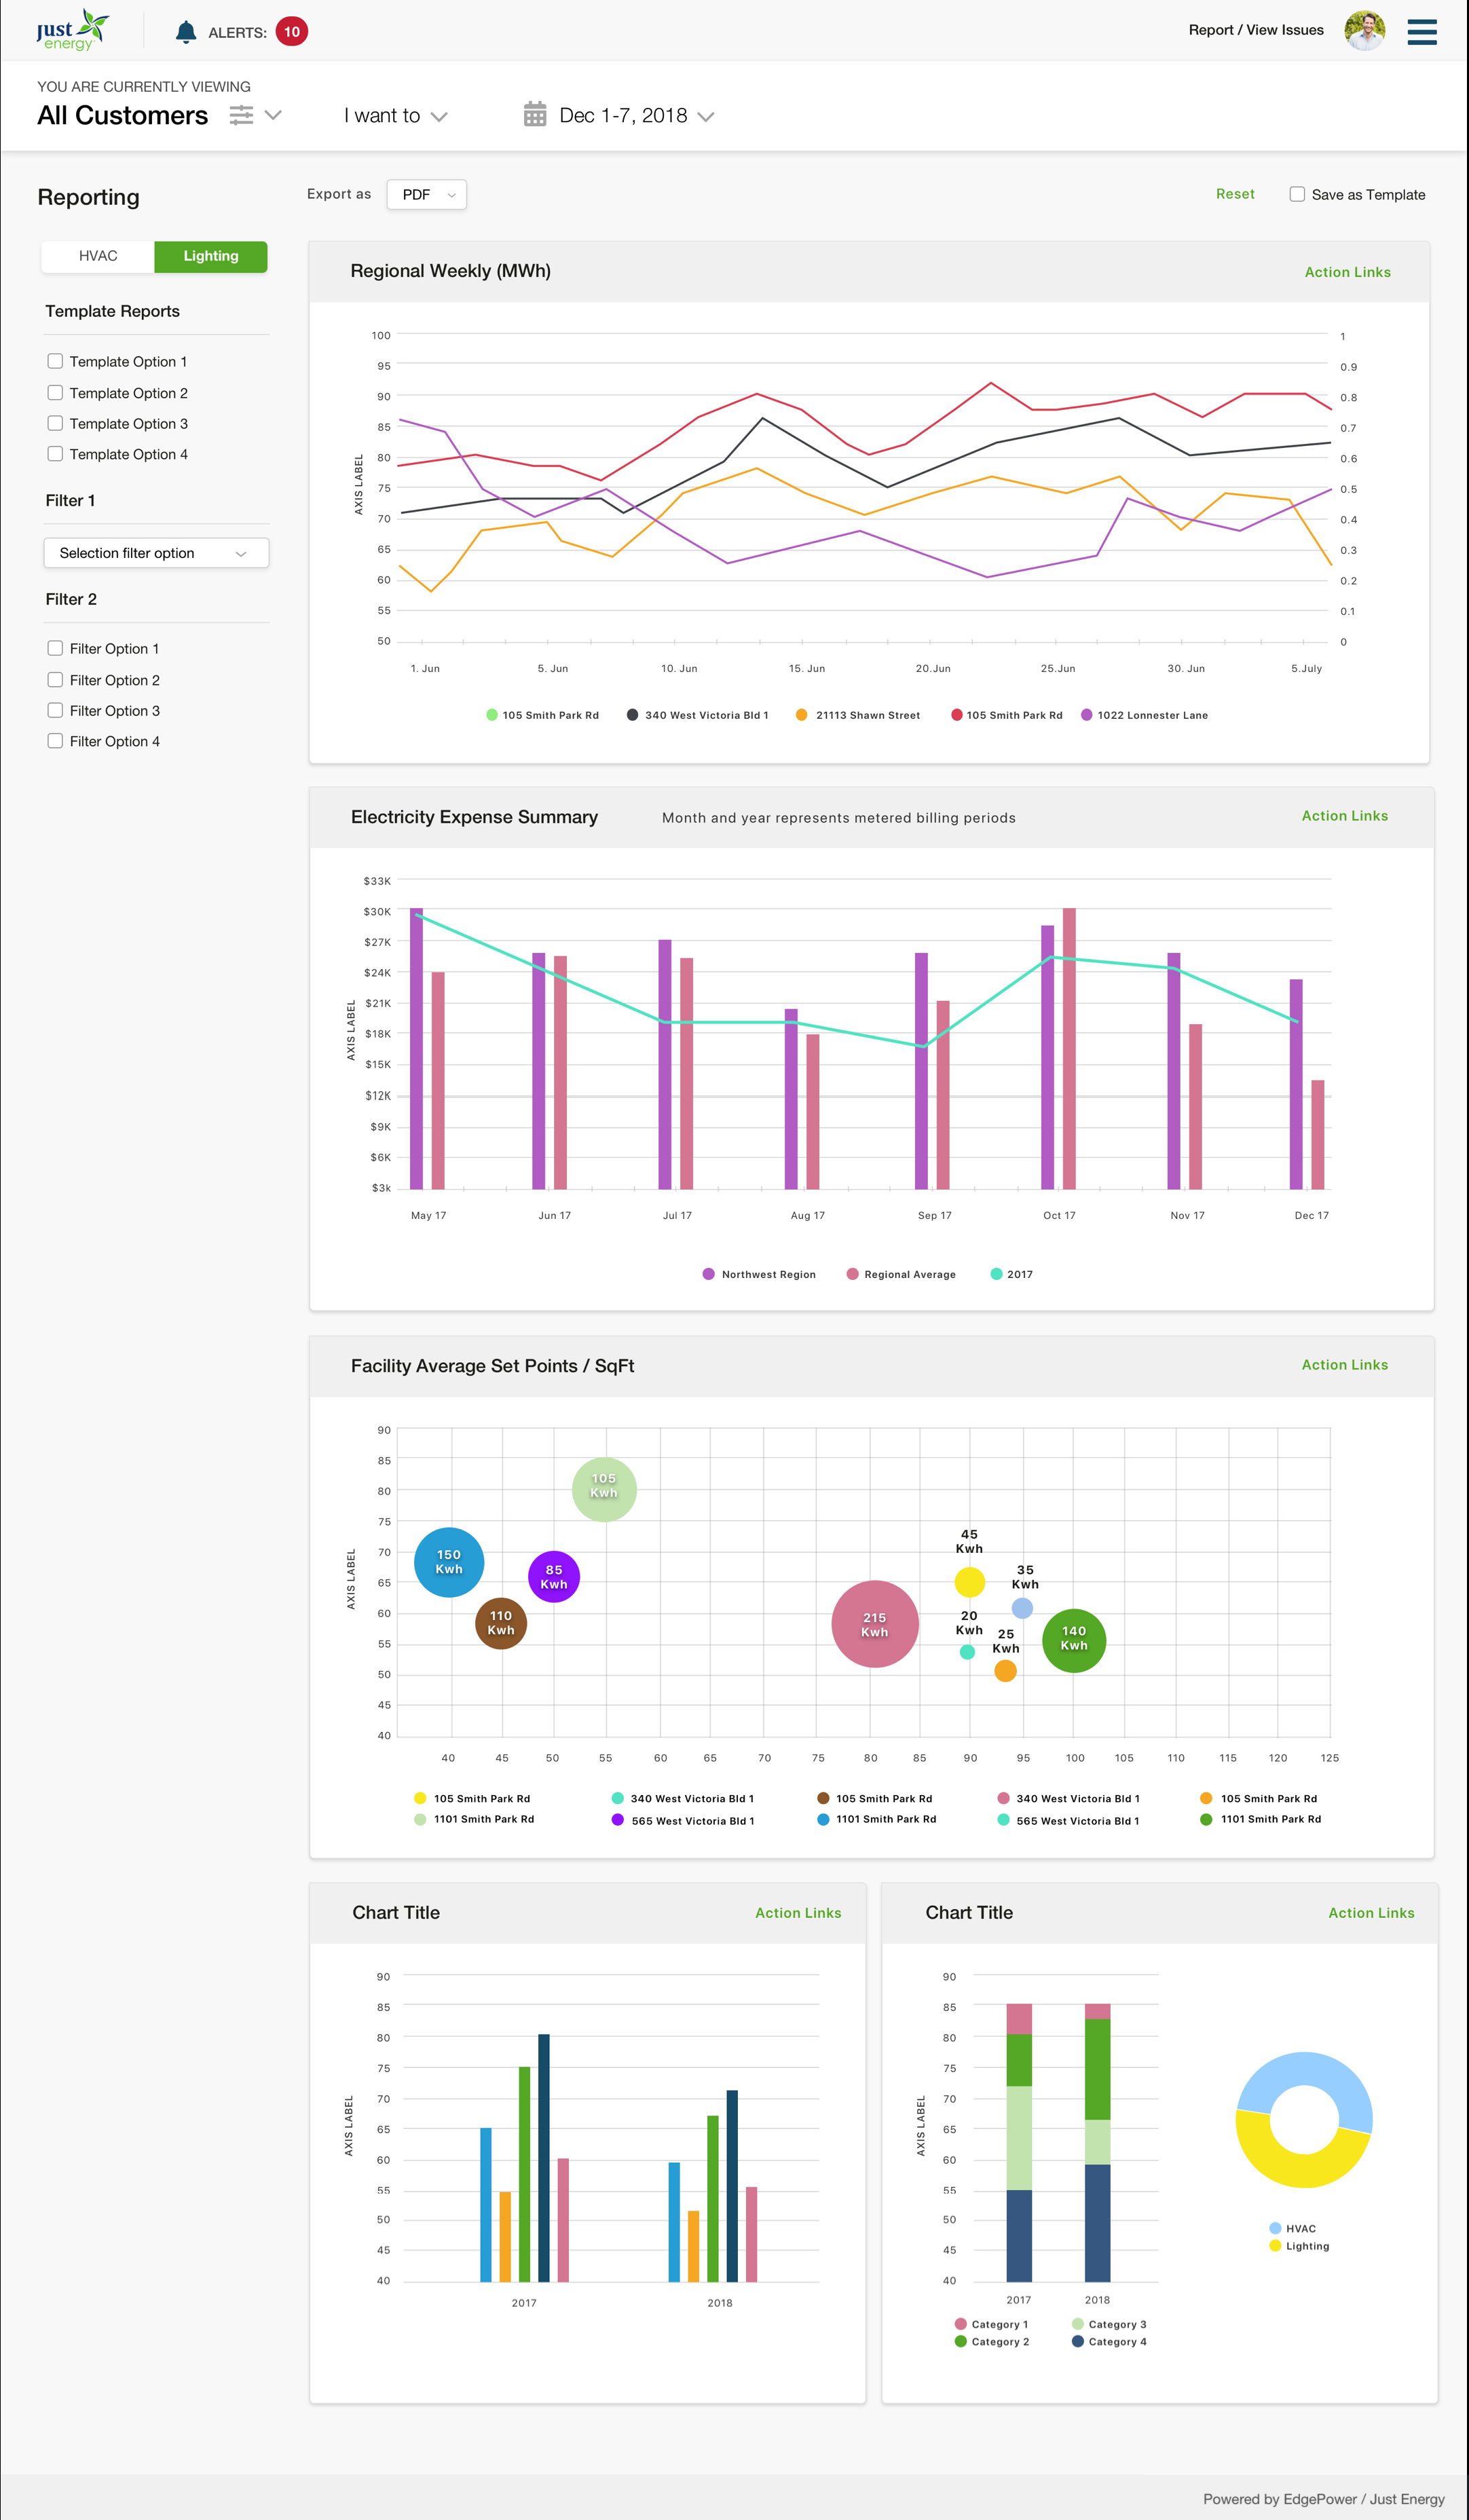Toggle 340 West Victoria Bld 1 legend in Regional Weekly
The width and height of the screenshot is (1469, 2520).
698,715
